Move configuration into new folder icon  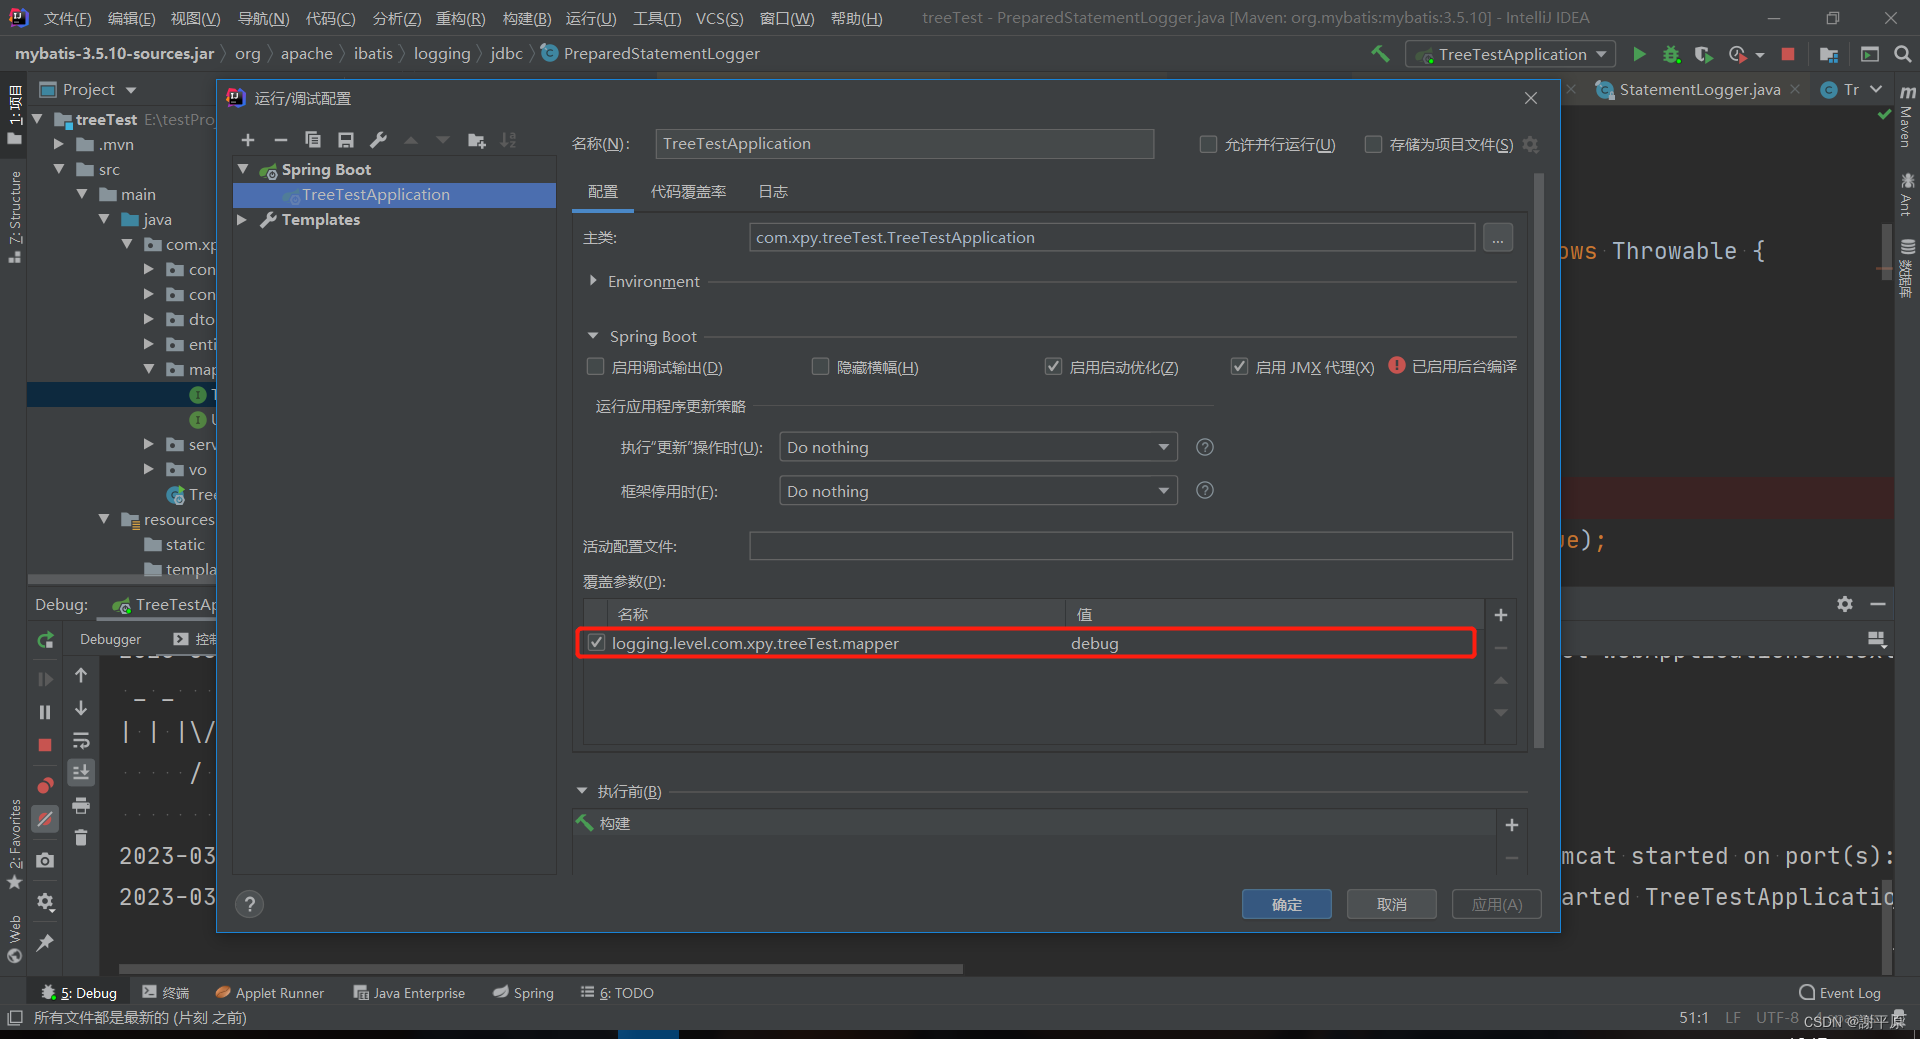click(x=476, y=140)
